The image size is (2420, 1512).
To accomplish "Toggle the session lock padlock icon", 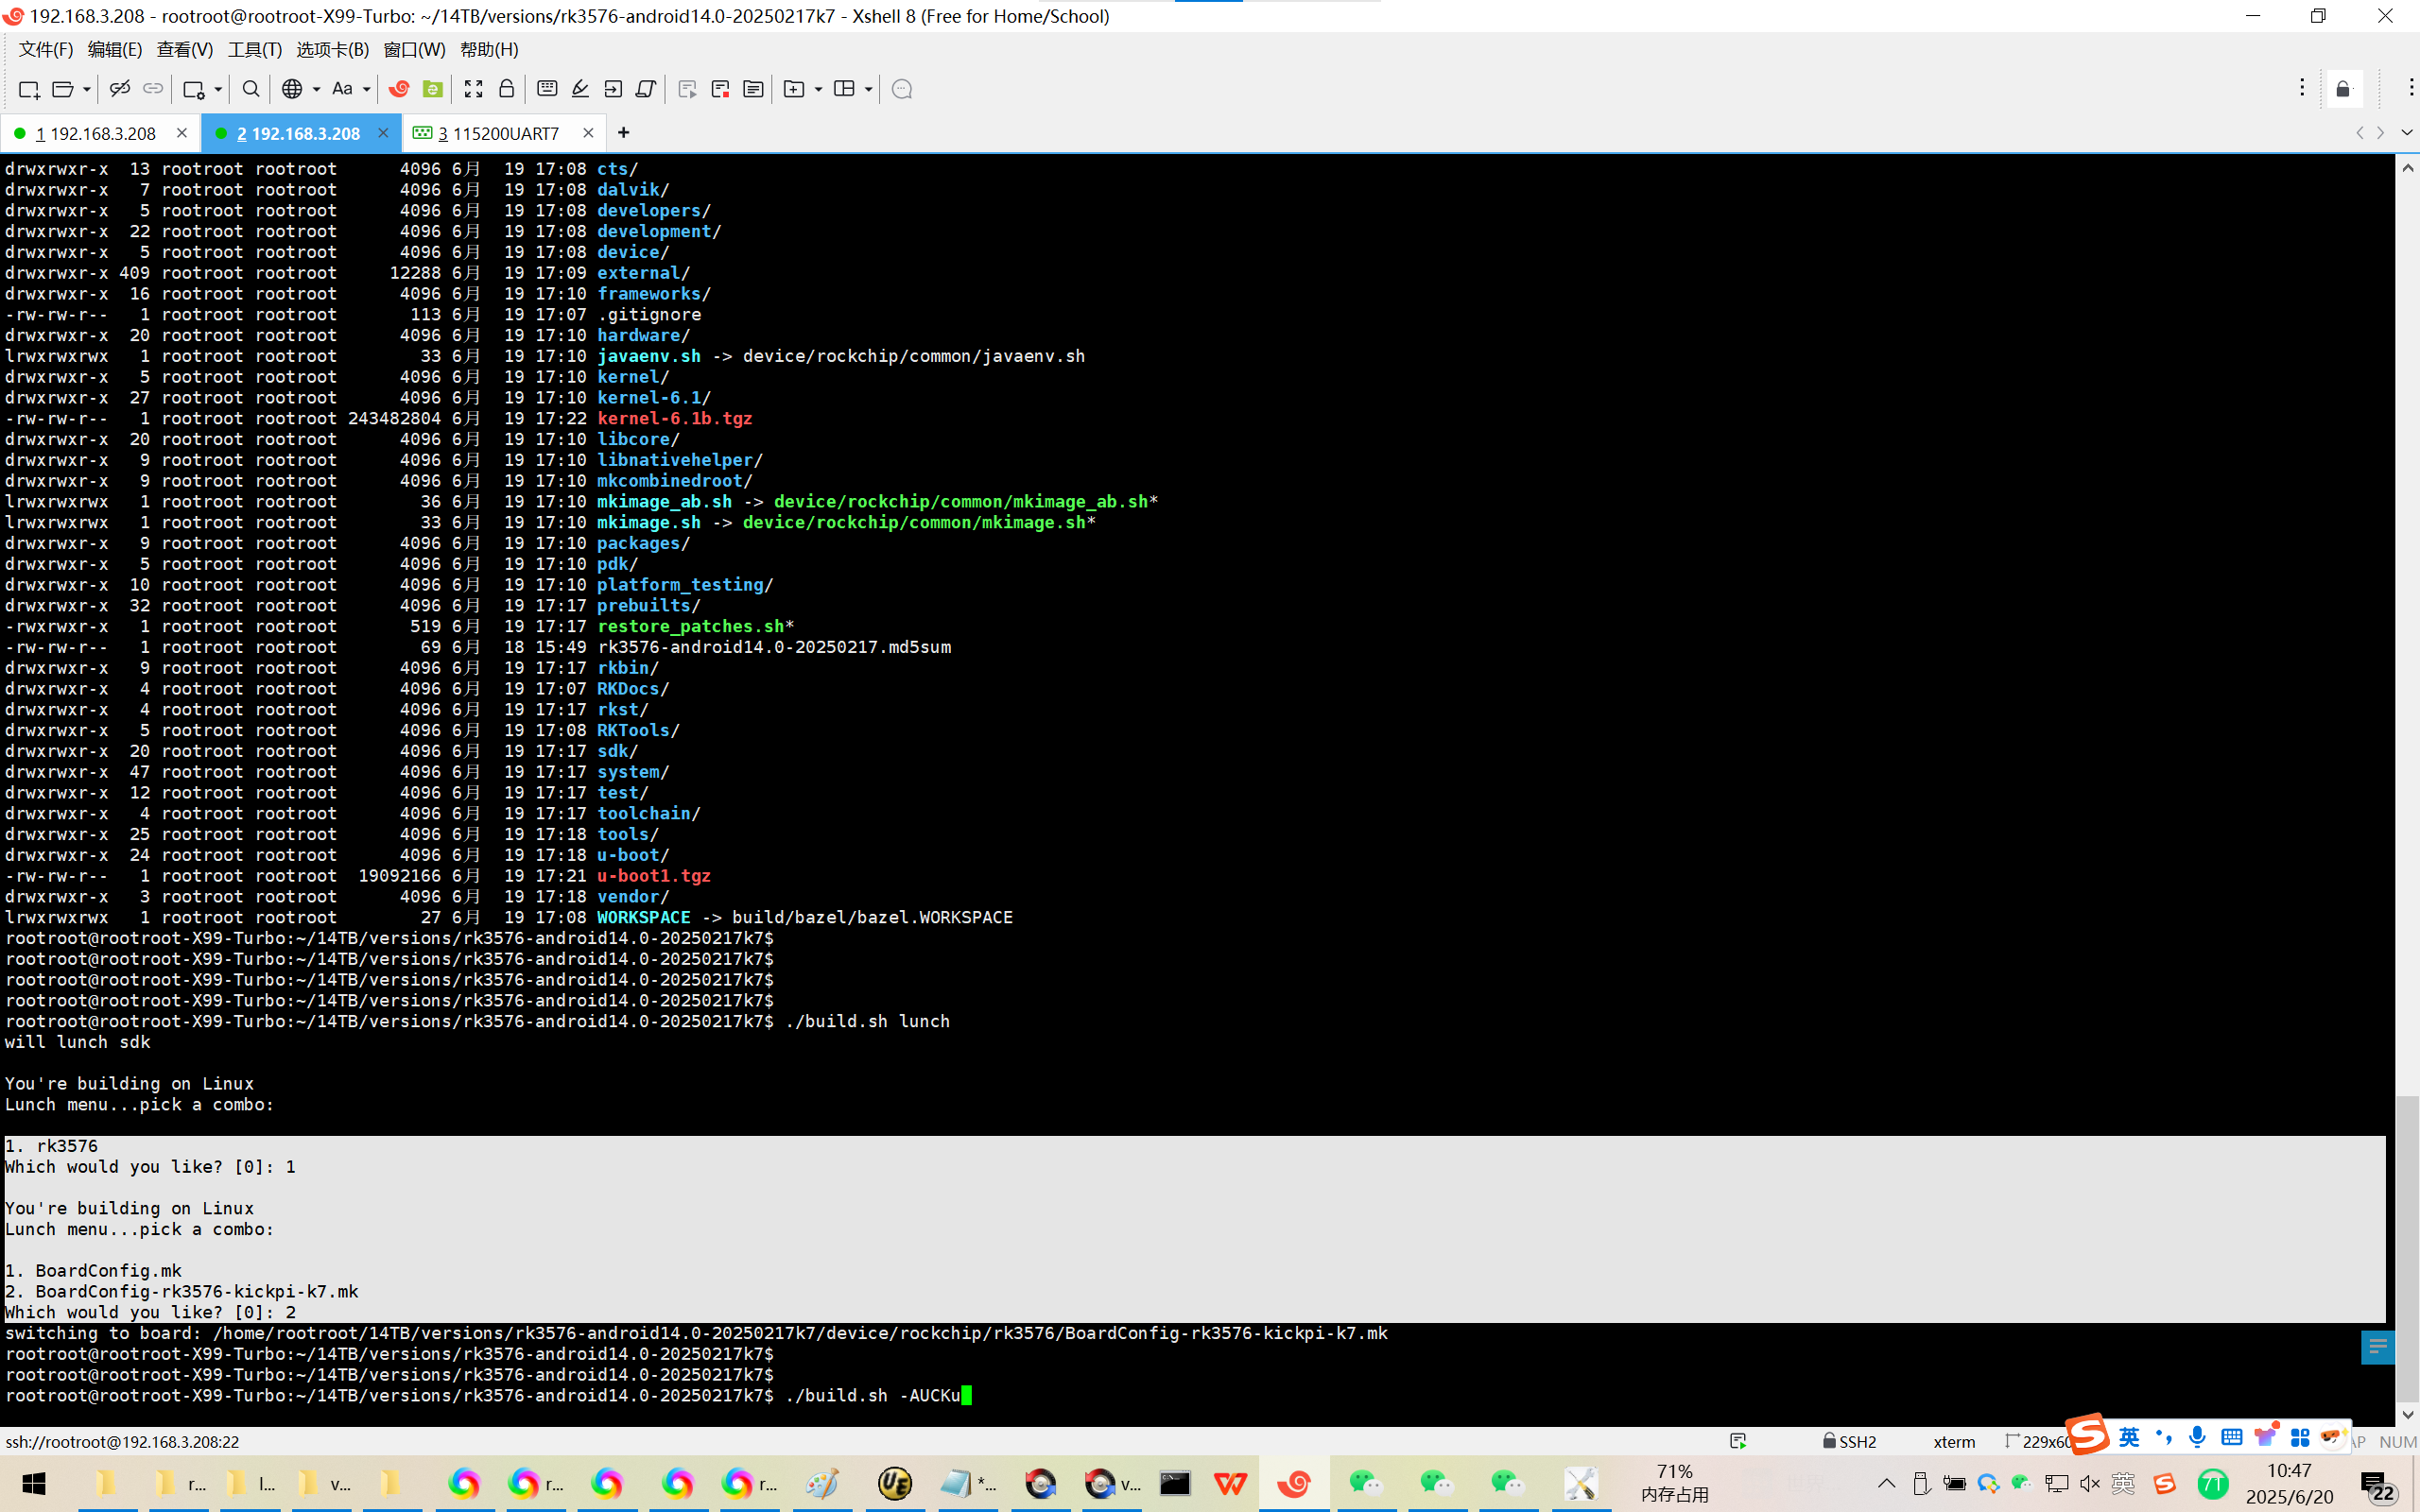I will [x=507, y=89].
